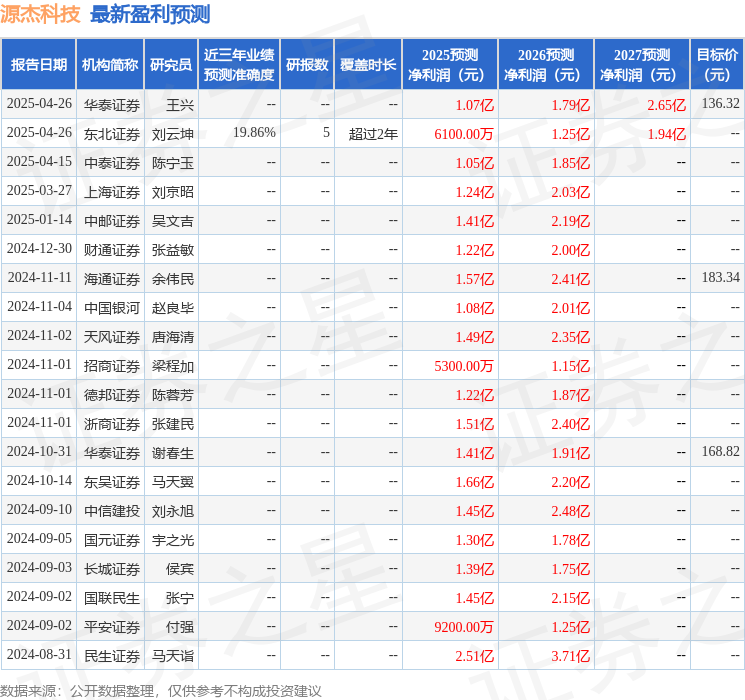Click the 研报数 column header
The image size is (745, 700).
pos(307,65)
